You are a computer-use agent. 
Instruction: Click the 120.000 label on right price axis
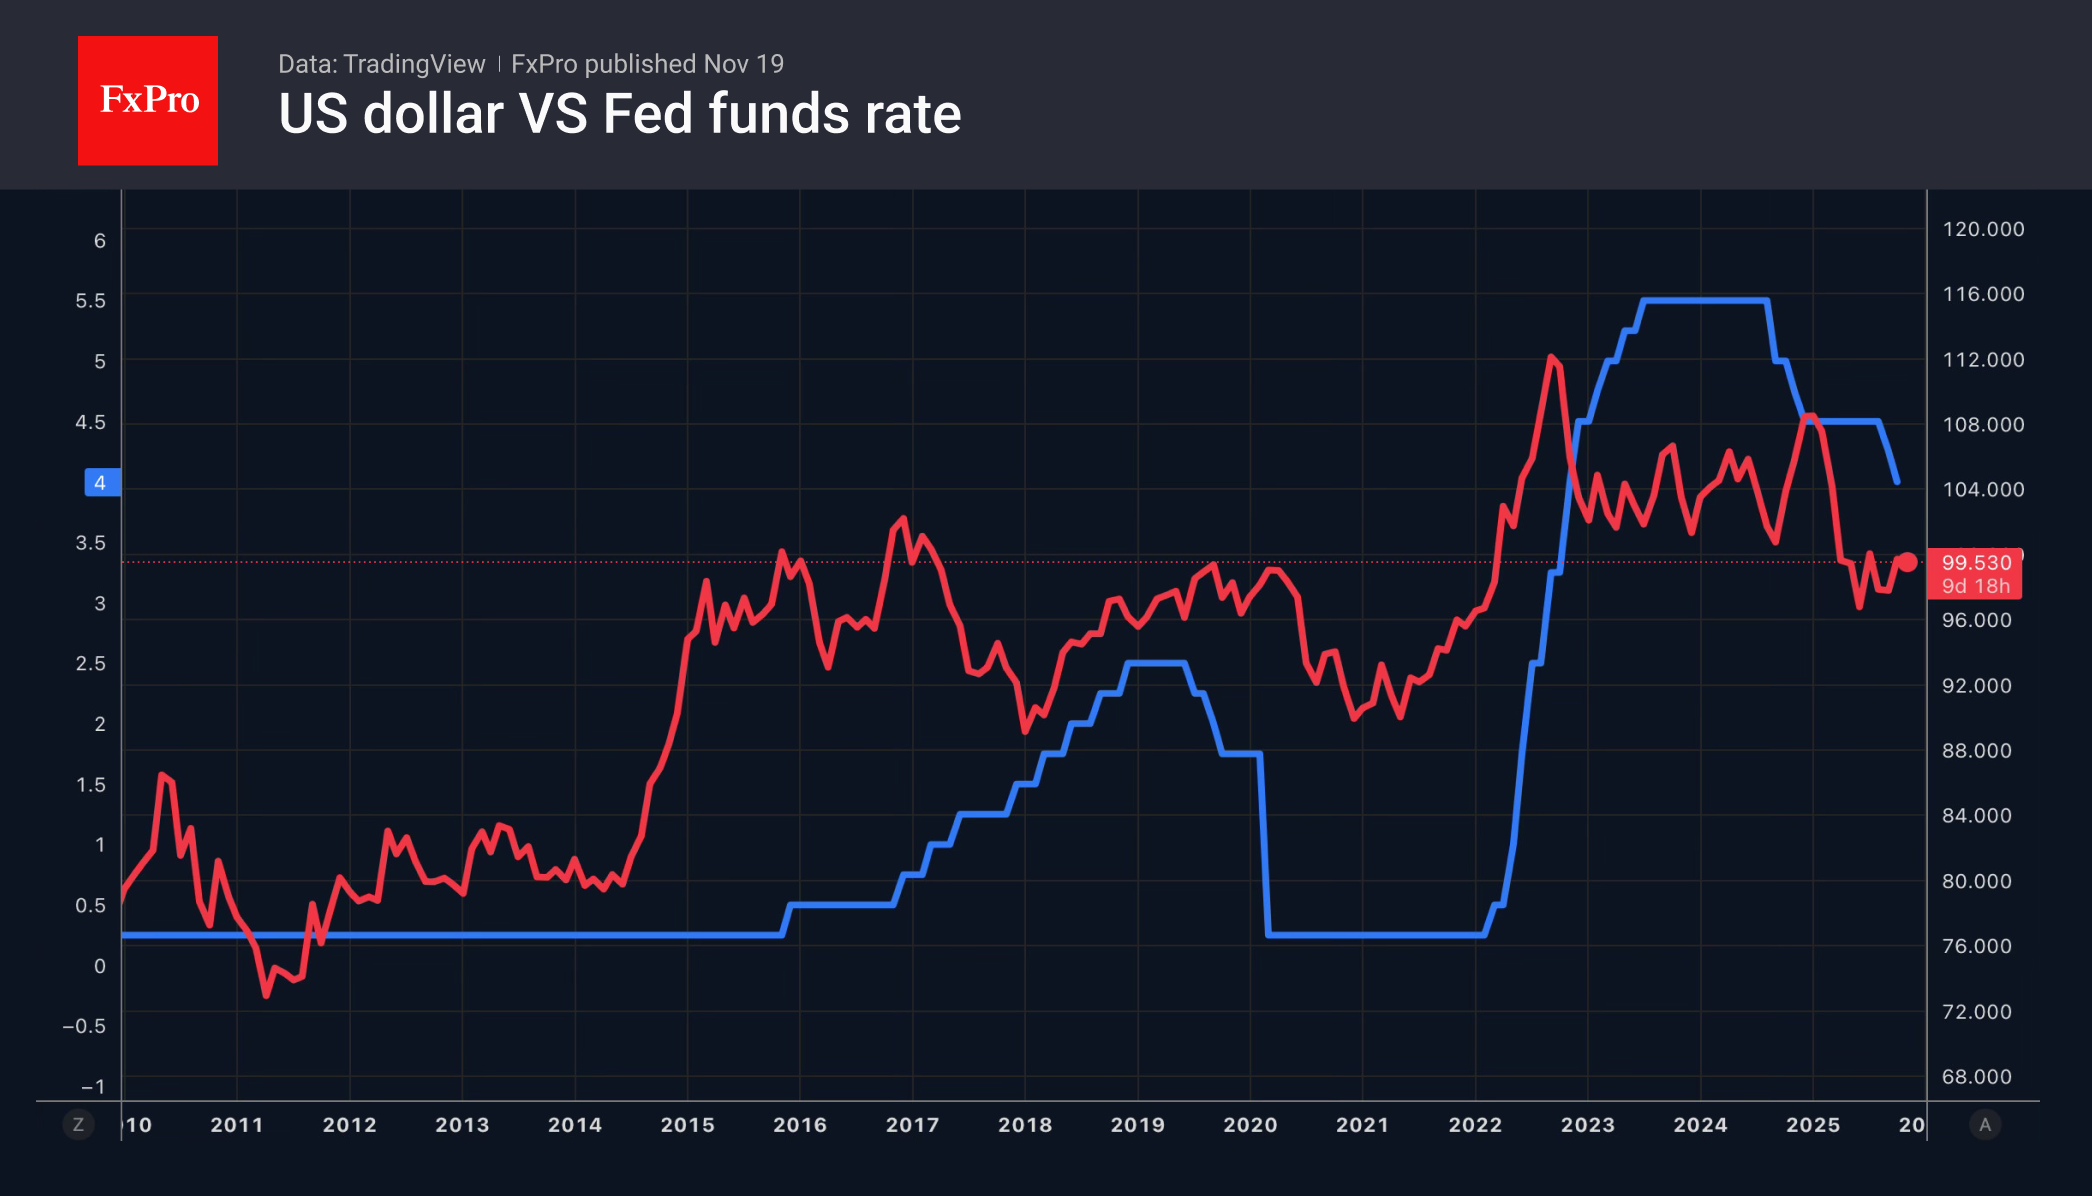pos(1983,229)
